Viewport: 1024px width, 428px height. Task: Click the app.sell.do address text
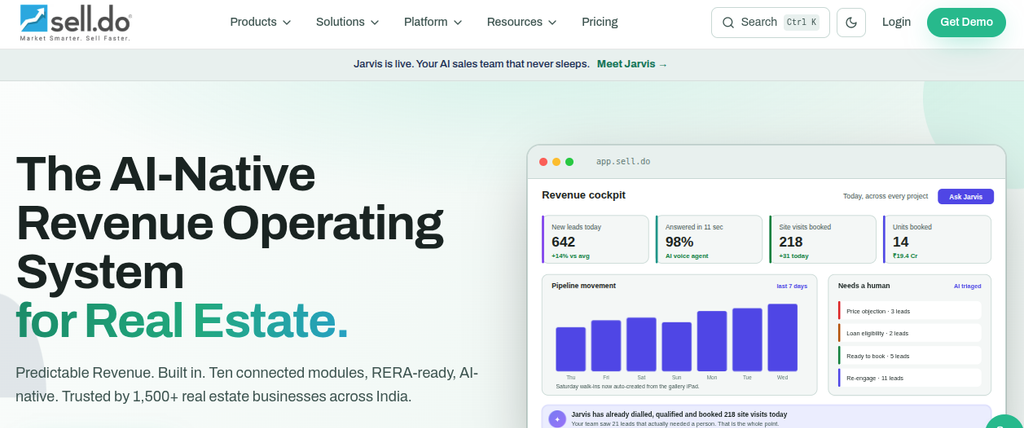[623, 162]
